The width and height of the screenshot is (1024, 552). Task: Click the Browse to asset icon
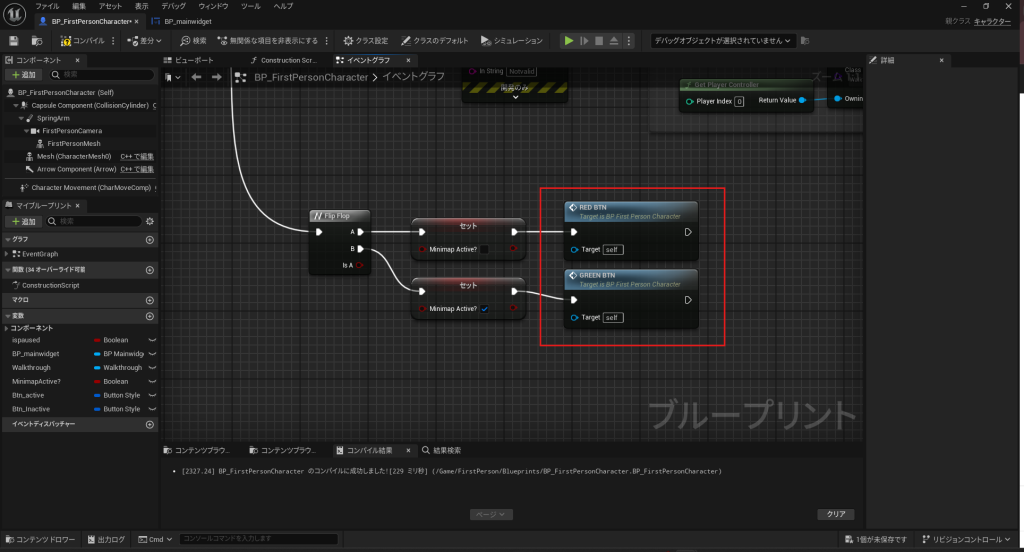[37, 41]
